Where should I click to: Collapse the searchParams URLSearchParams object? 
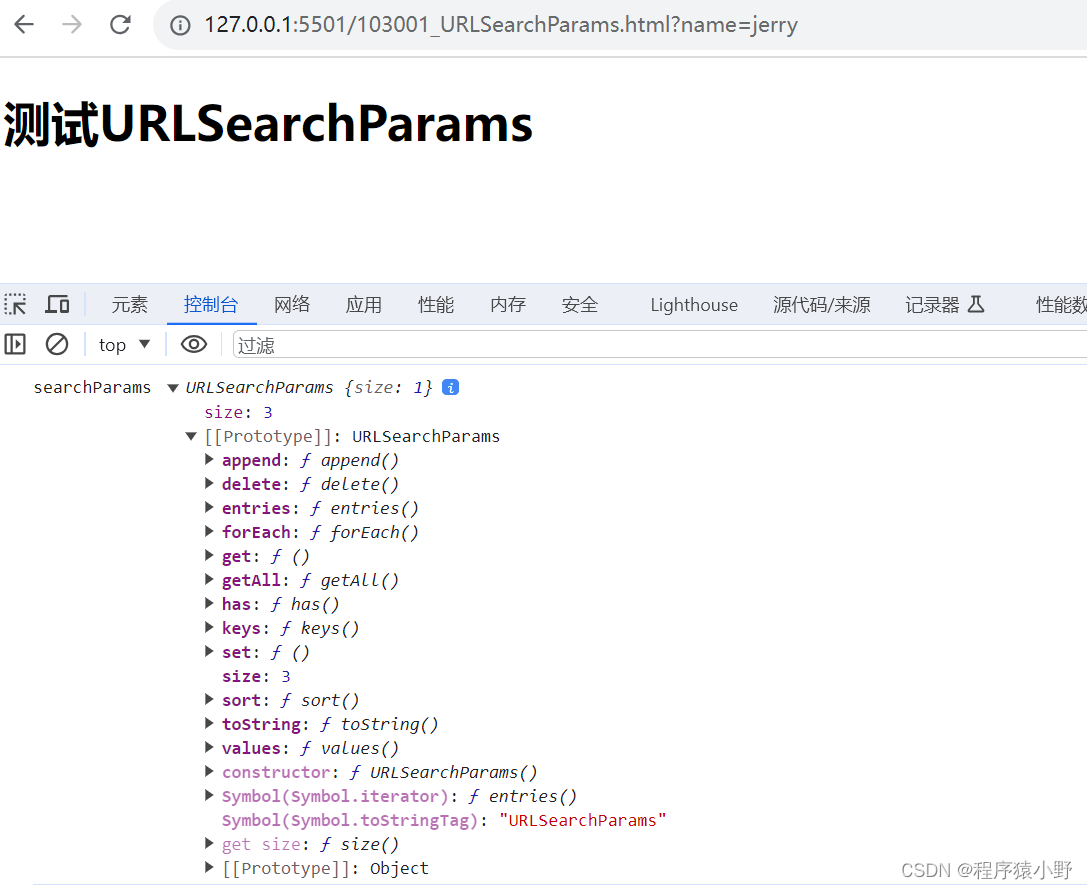pos(173,388)
